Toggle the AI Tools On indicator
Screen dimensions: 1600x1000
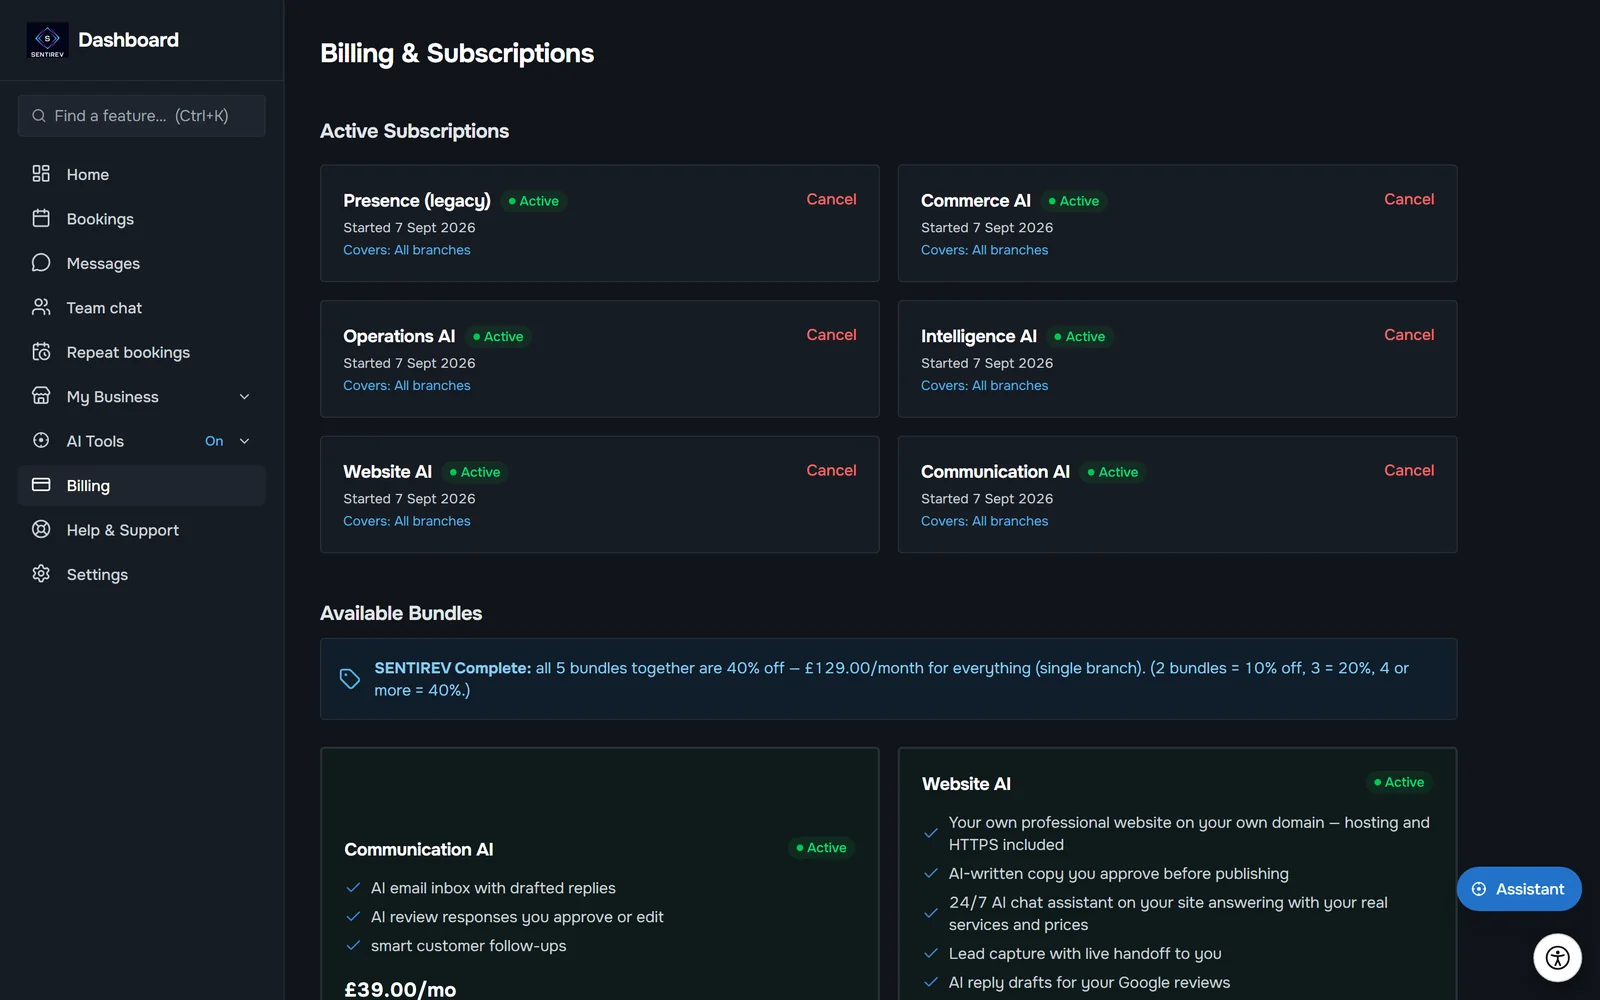(214, 441)
